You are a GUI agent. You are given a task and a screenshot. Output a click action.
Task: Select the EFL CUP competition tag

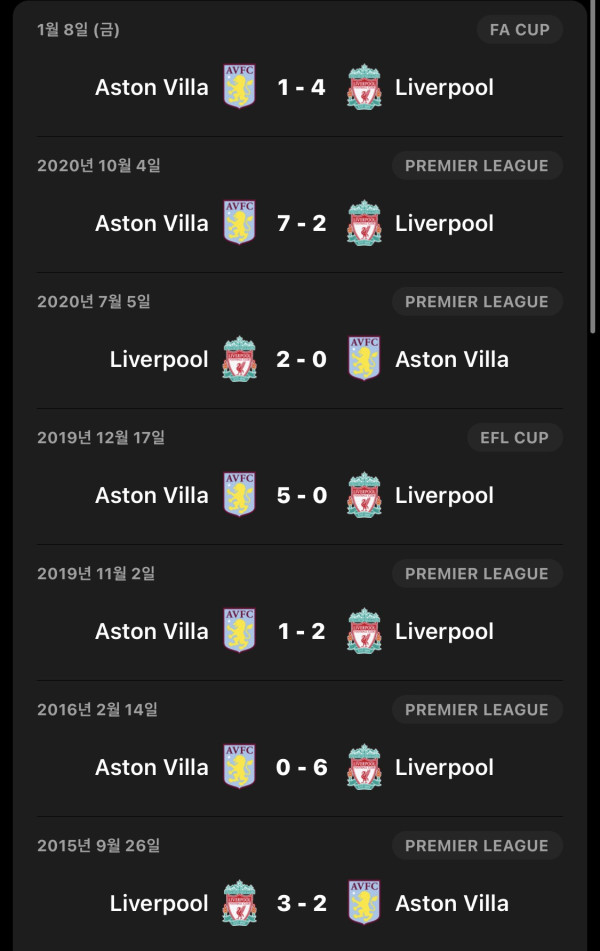pyautogui.click(x=514, y=437)
